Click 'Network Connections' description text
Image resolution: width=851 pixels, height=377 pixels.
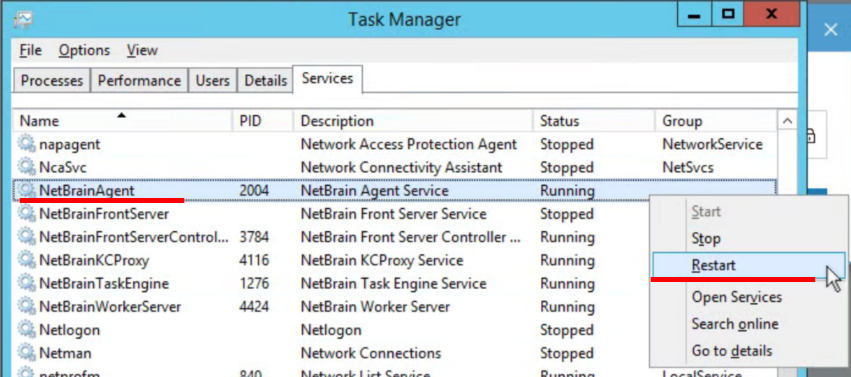[x=371, y=353]
